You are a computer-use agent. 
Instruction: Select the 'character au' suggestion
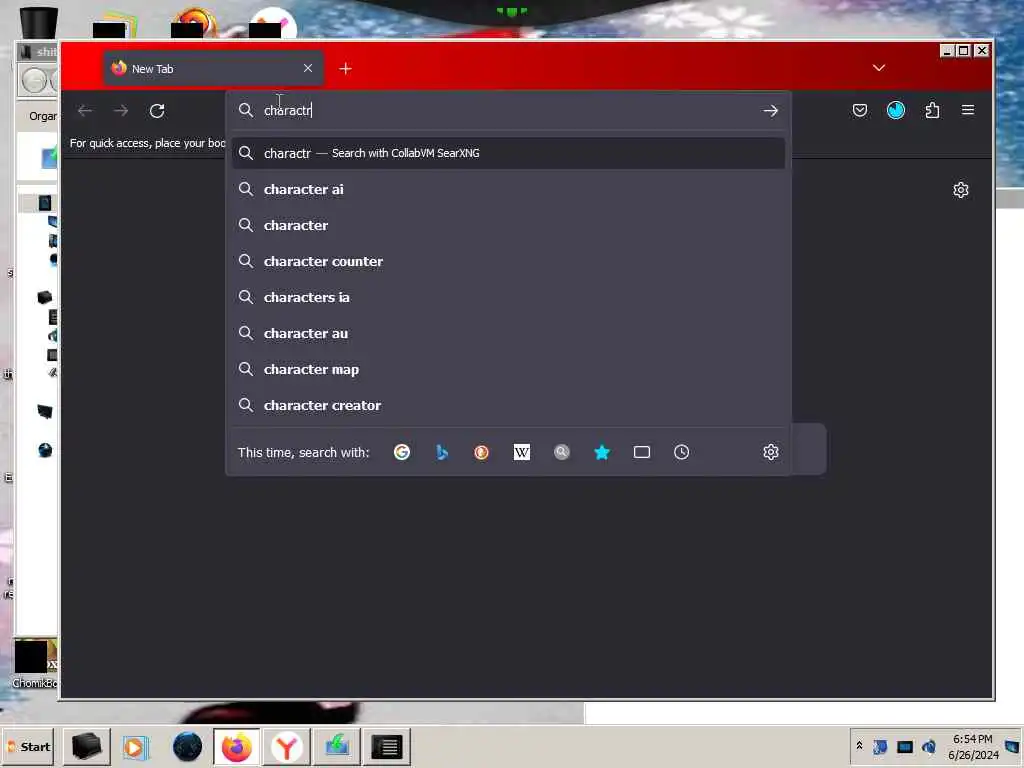pyautogui.click(x=508, y=333)
